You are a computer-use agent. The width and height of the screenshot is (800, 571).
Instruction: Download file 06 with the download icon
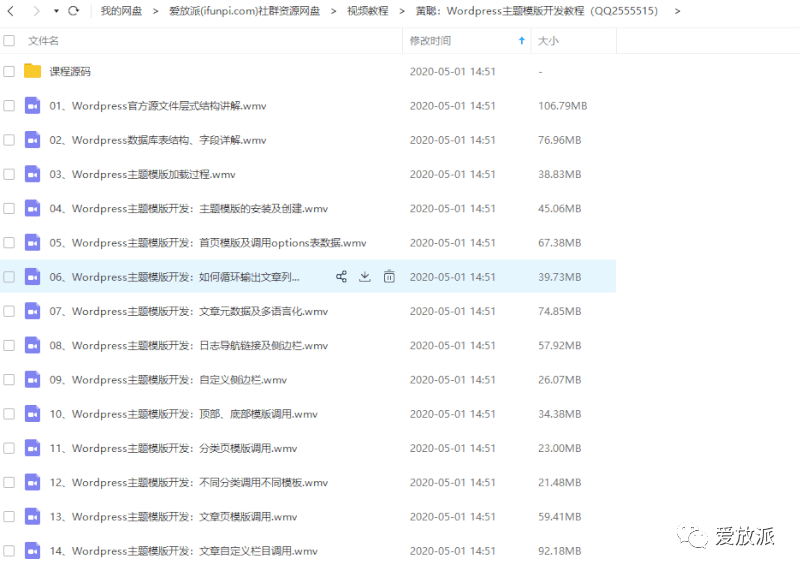tap(365, 277)
